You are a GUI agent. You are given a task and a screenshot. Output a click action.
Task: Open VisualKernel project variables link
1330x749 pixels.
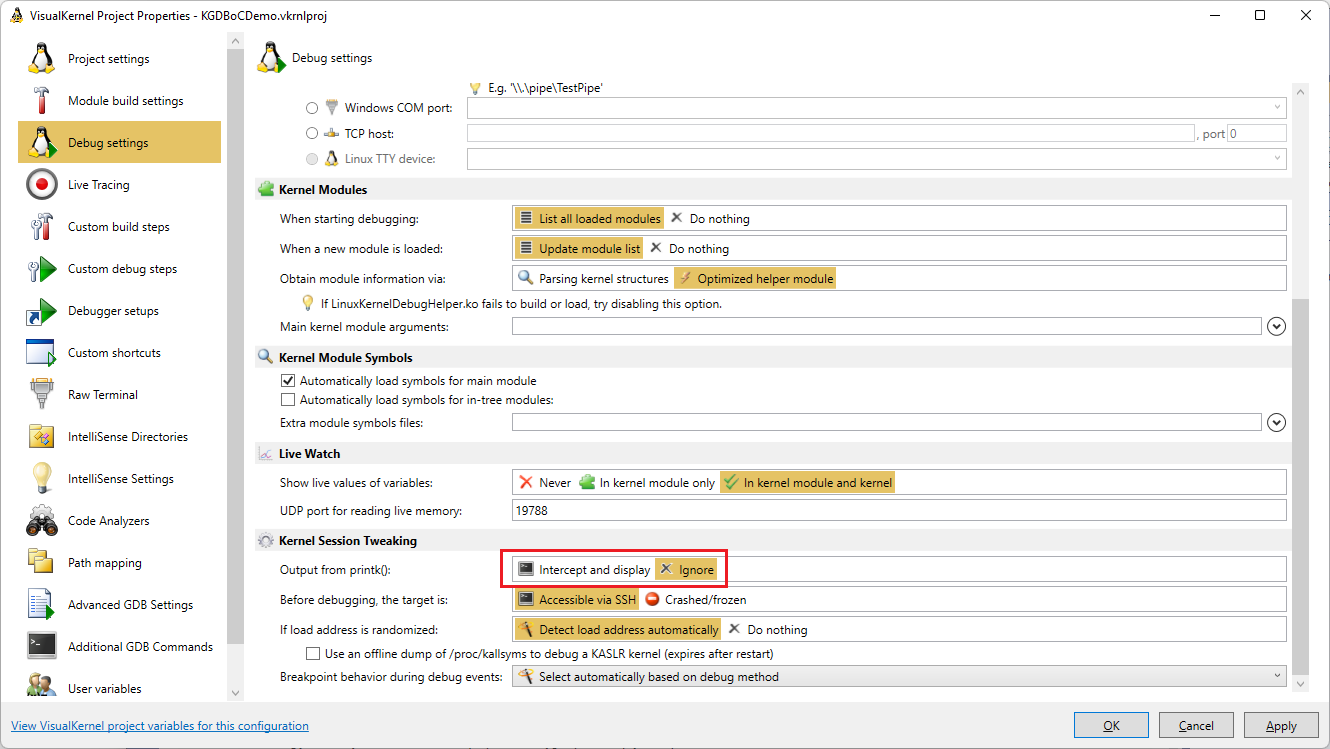[160, 726]
